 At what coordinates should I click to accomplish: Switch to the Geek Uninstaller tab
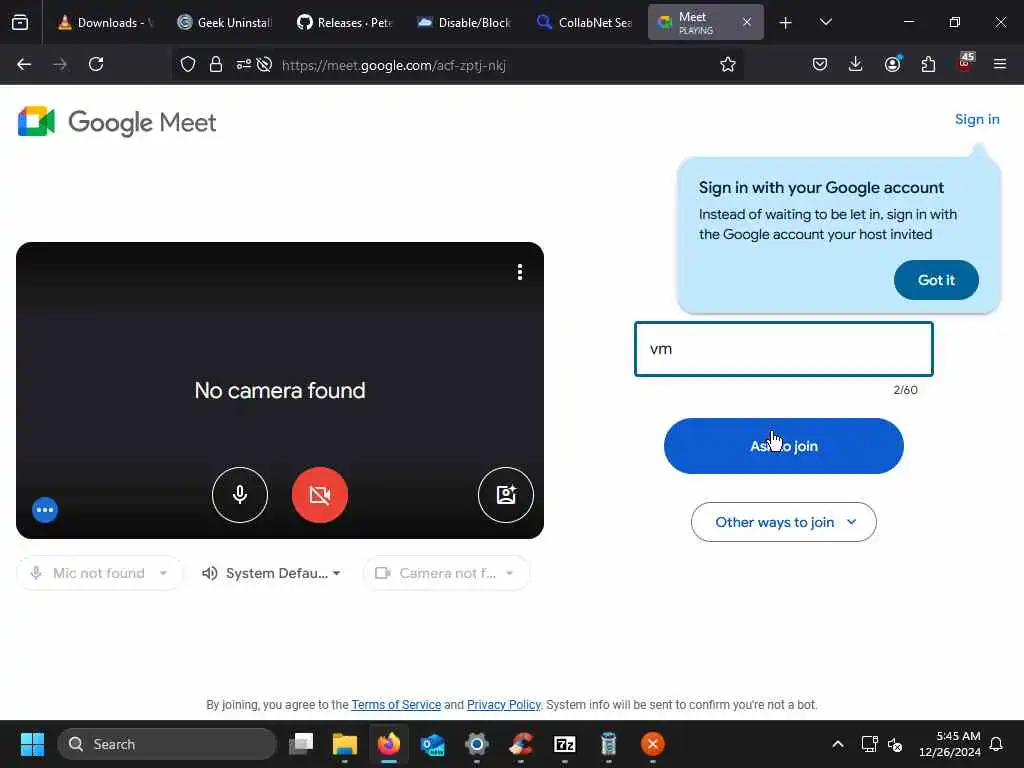(x=225, y=22)
